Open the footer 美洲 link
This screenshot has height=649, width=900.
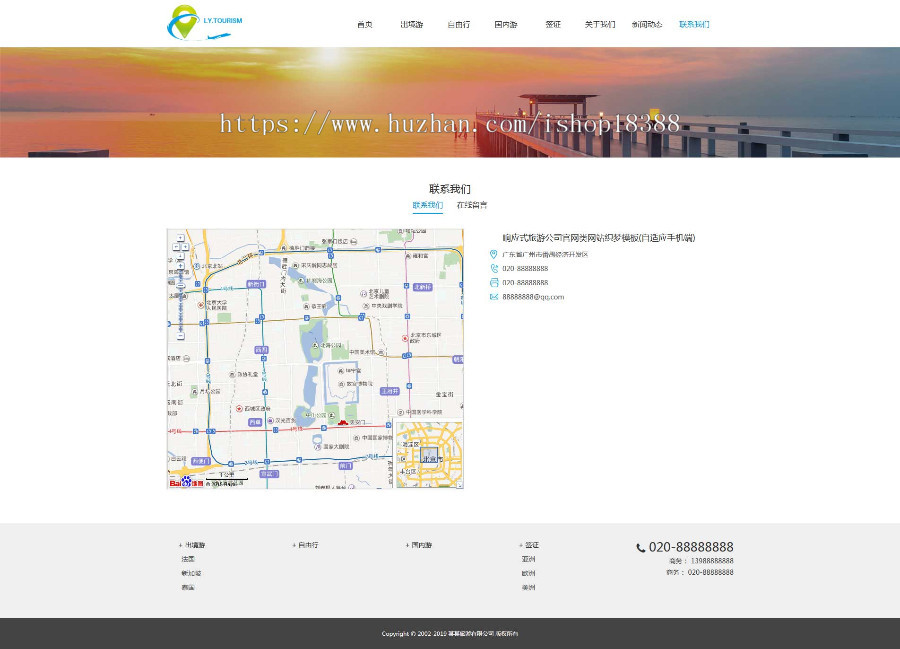(528, 588)
